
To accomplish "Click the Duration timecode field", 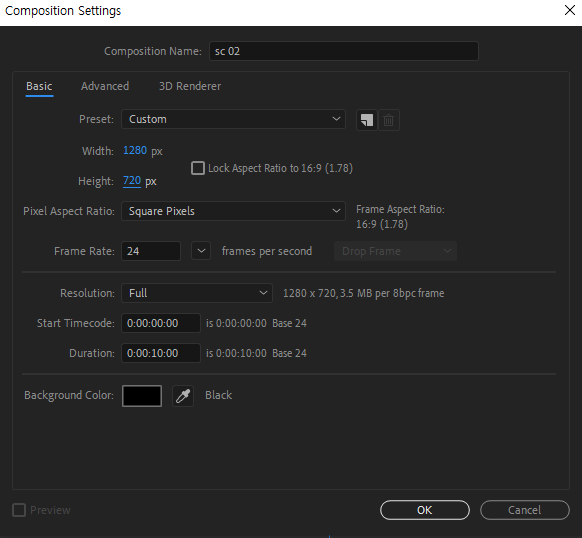I will [x=161, y=353].
